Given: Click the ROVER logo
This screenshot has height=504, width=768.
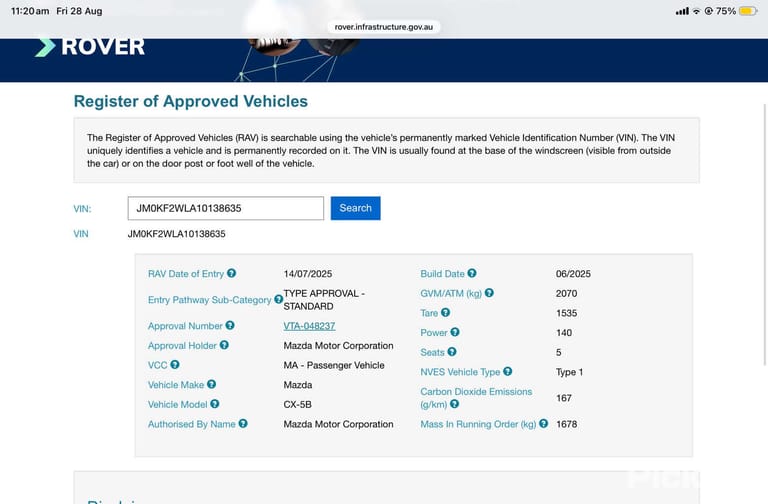Looking at the screenshot, I should 90,47.
